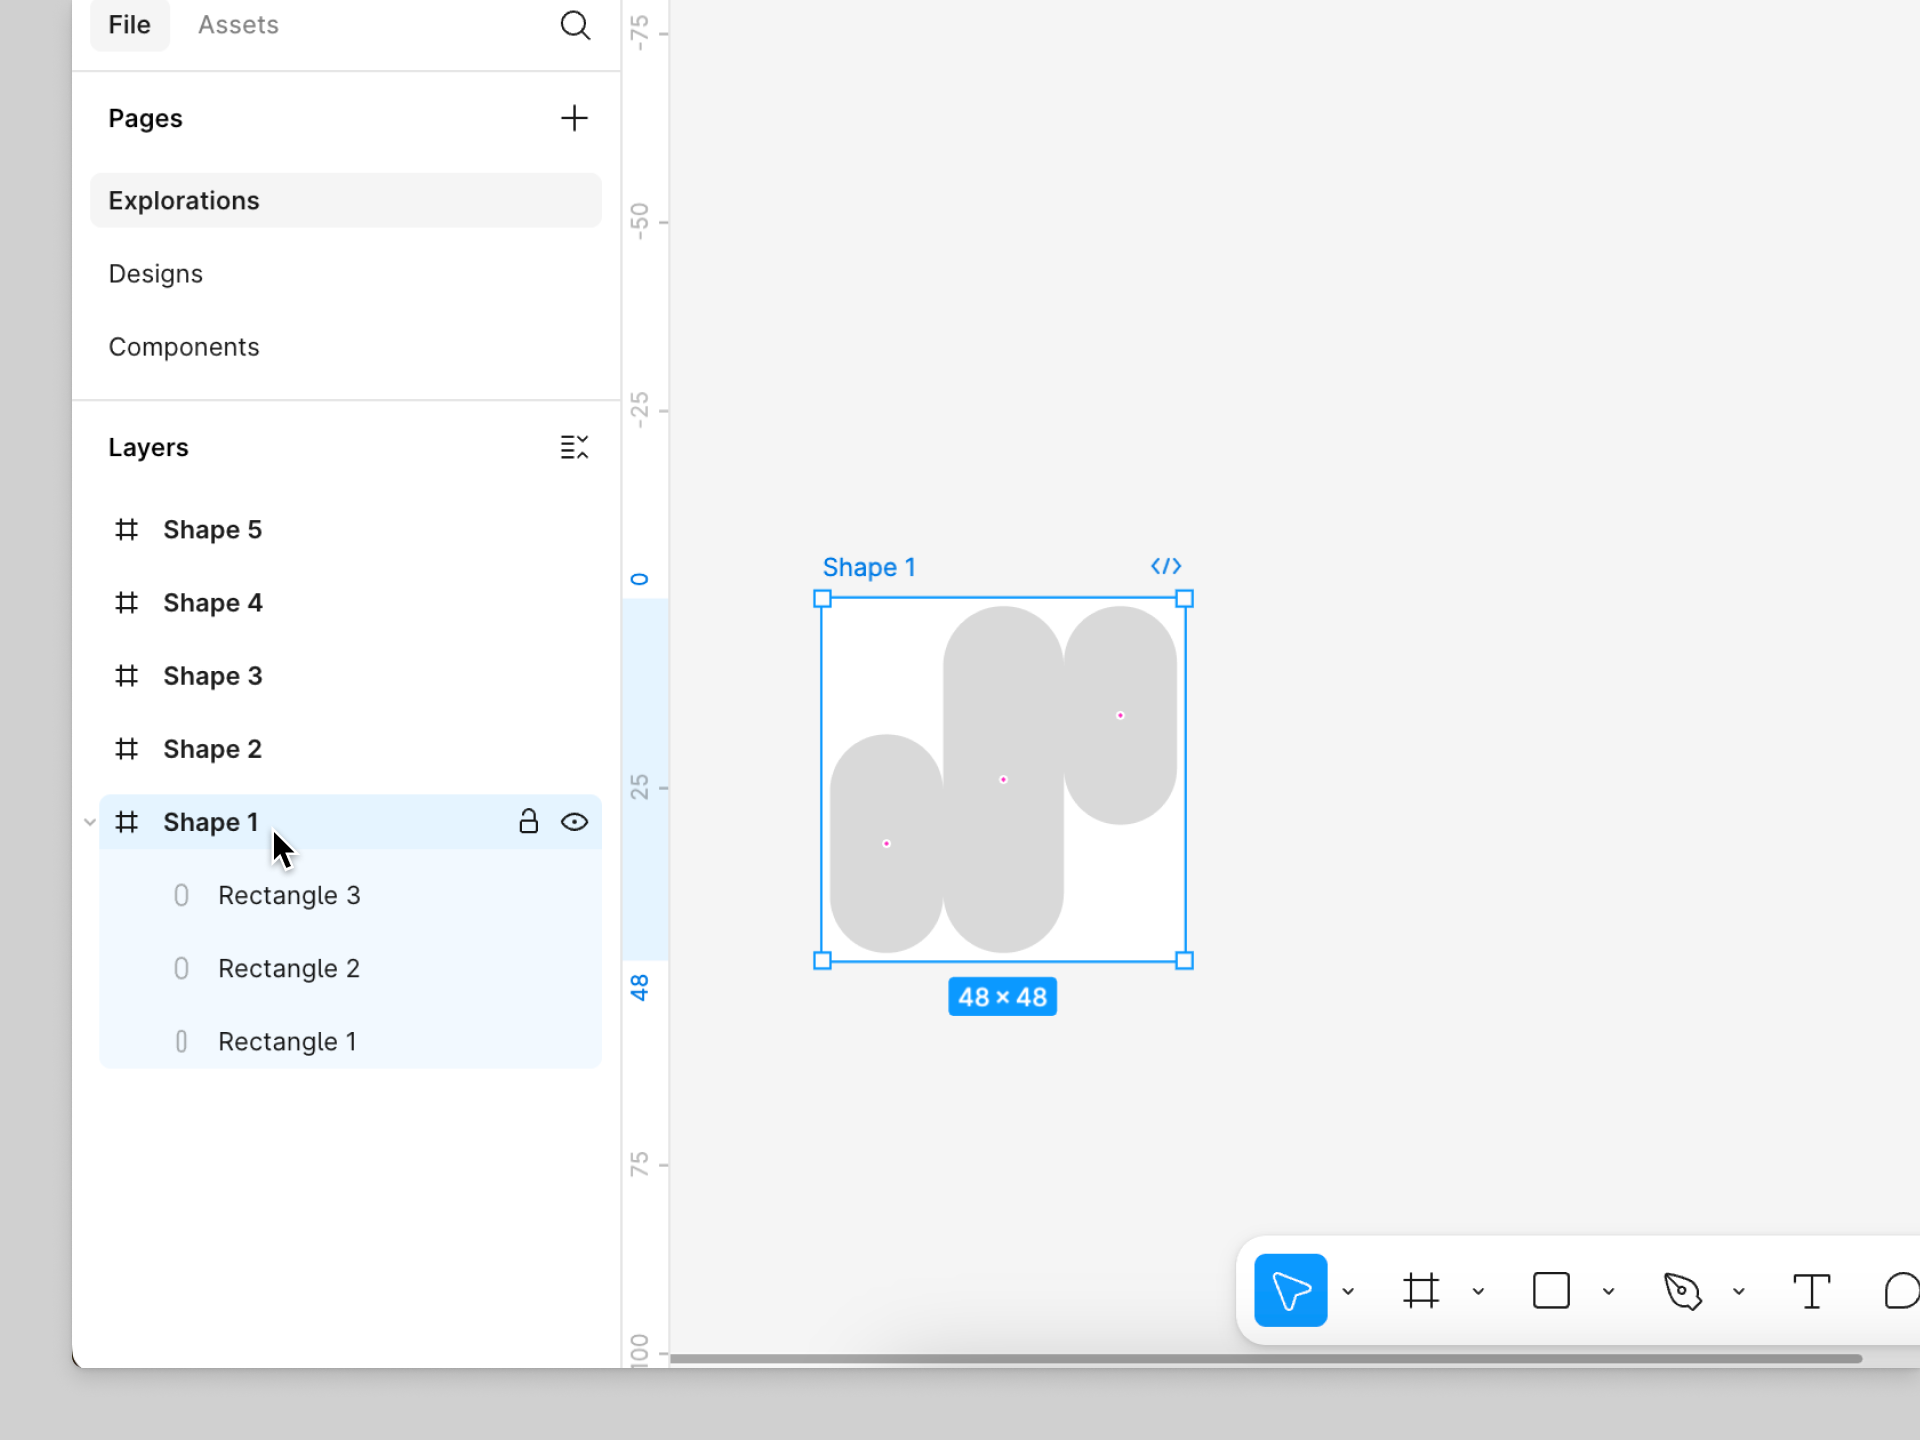
Task: Select the Rectangle 2 layer
Action: [289, 968]
